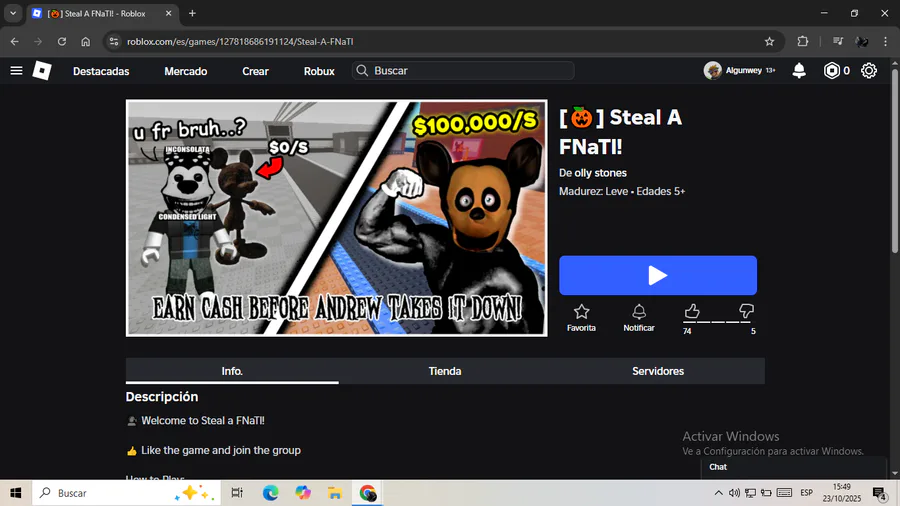
Task: Open the volume control in system tray
Action: pos(734,493)
